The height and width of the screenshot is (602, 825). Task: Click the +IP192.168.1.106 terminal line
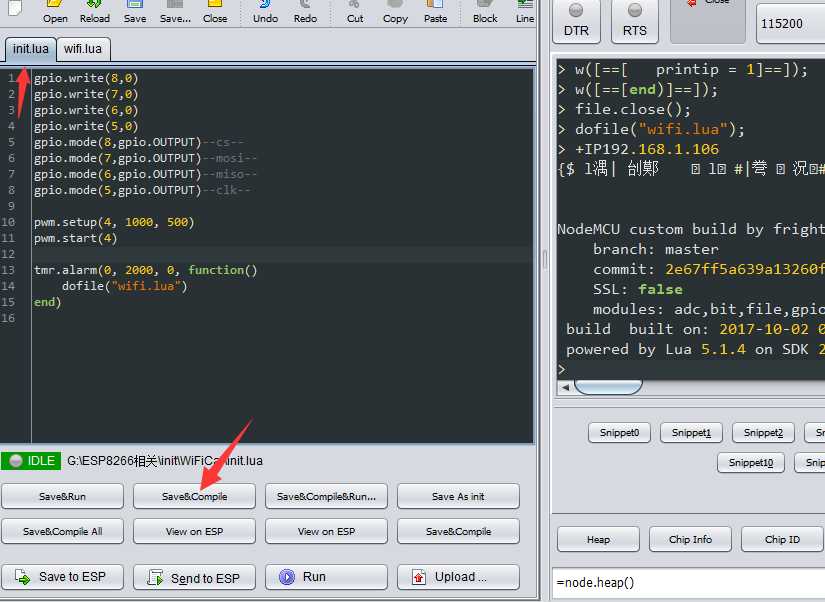tap(647, 149)
